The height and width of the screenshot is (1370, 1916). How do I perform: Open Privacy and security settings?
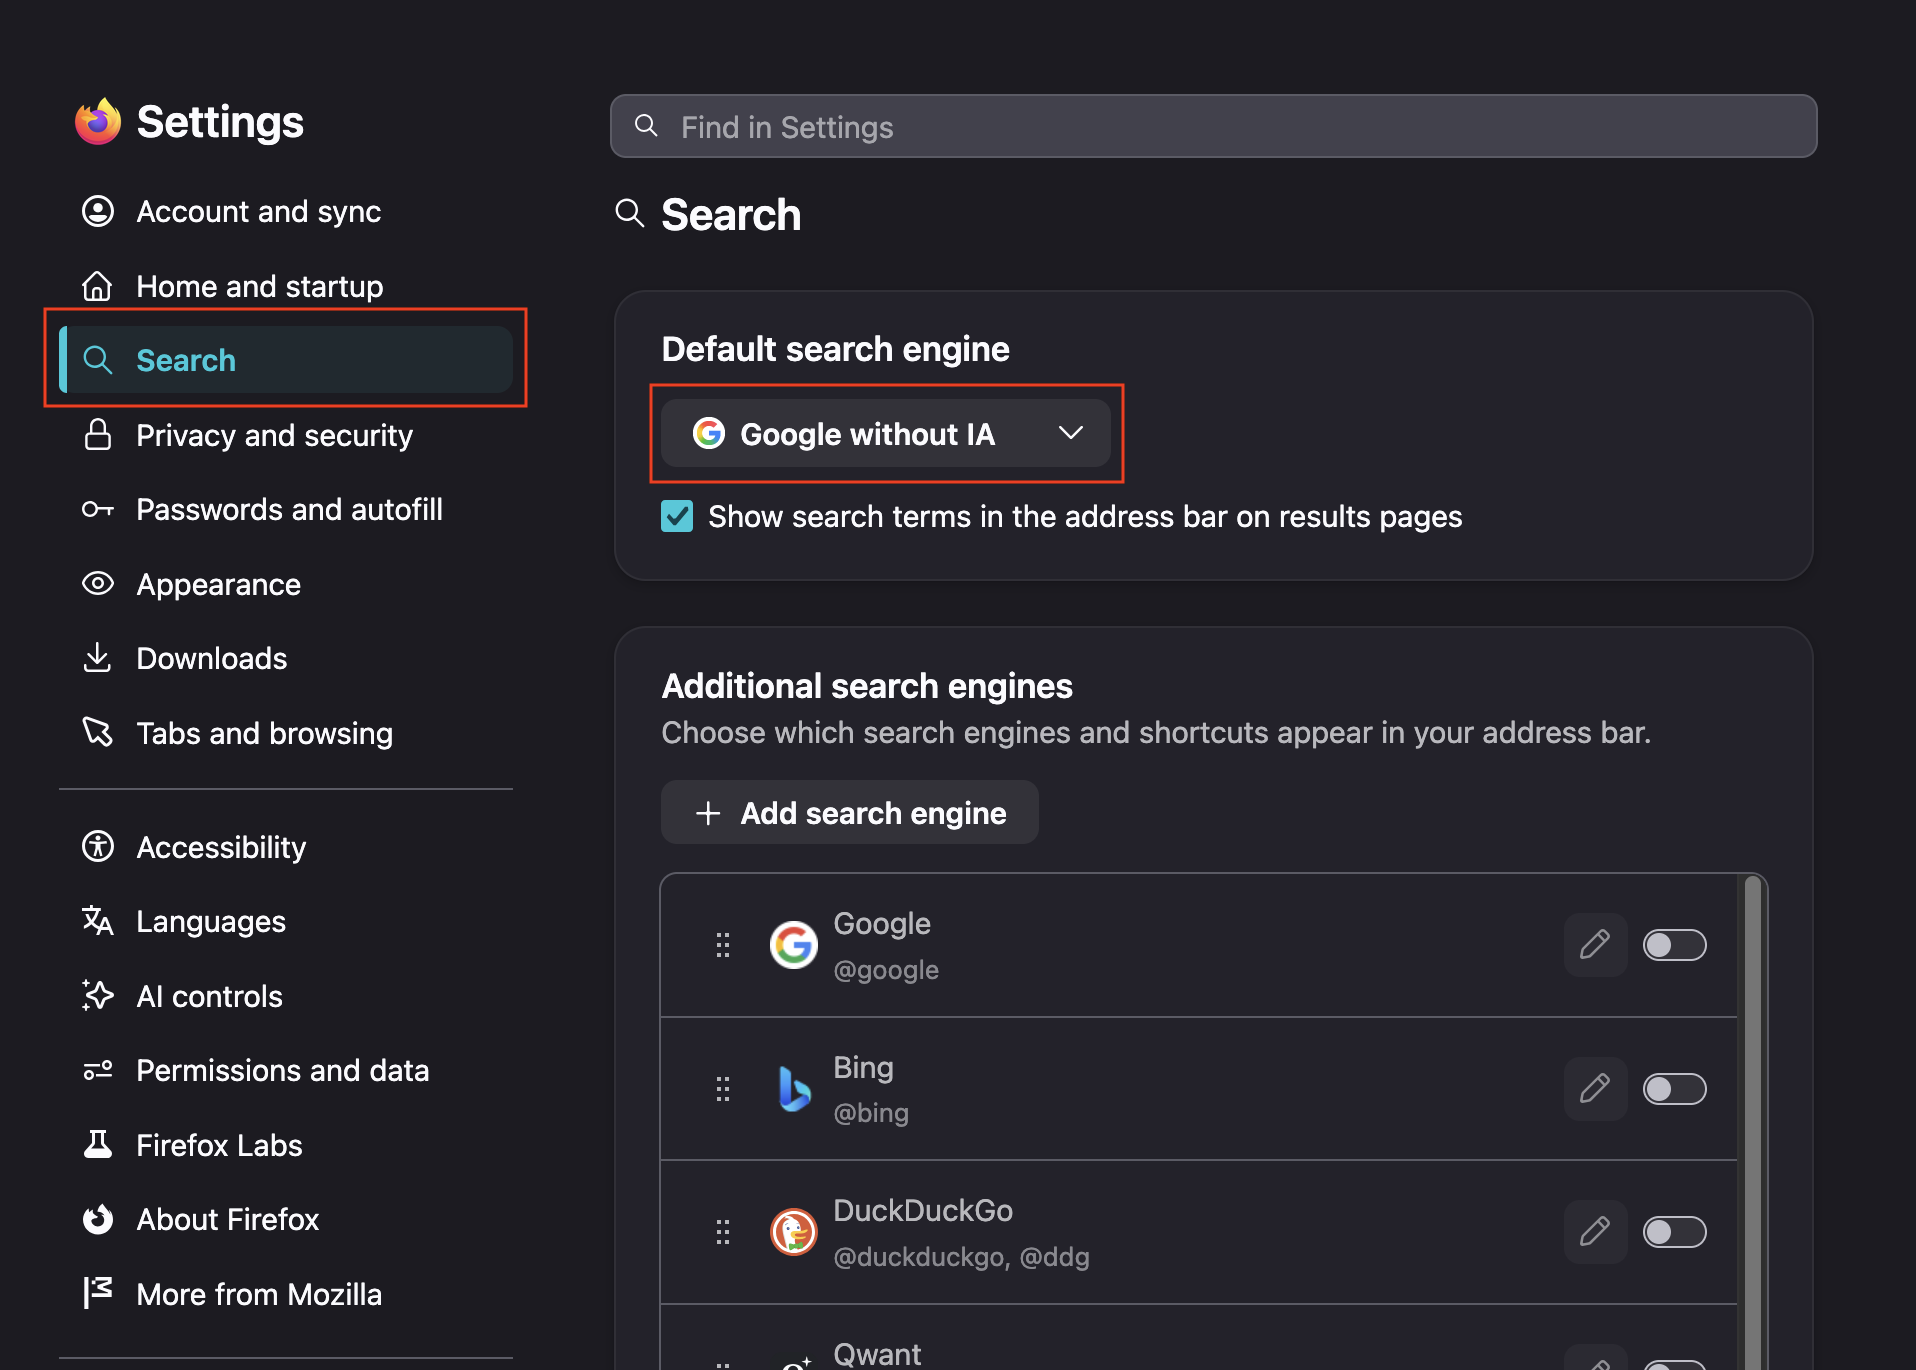coord(286,435)
